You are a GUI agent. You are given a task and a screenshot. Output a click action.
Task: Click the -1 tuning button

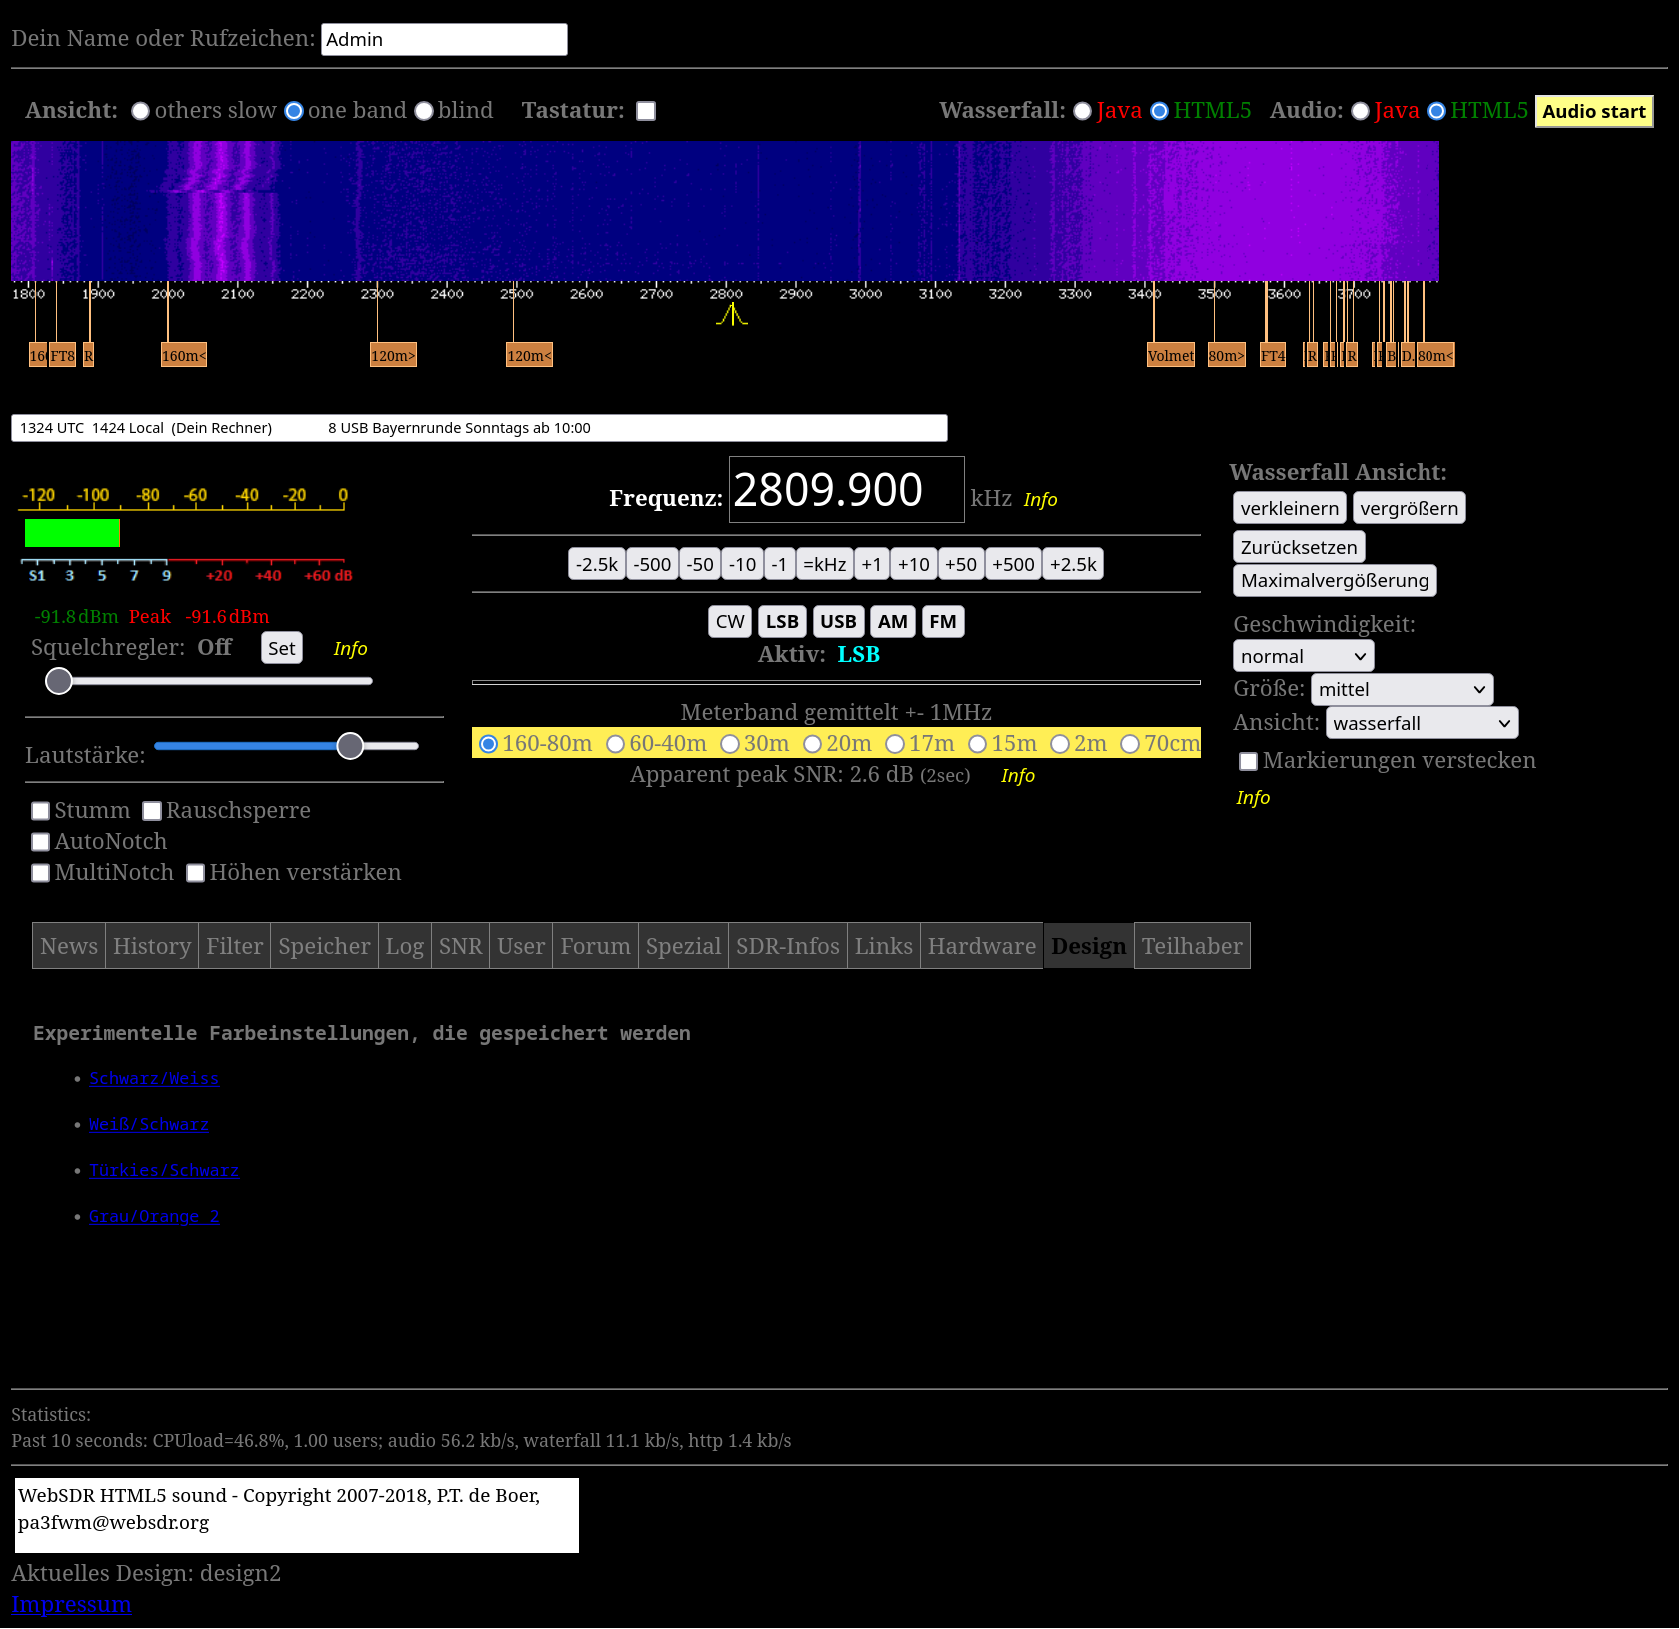point(779,564)
